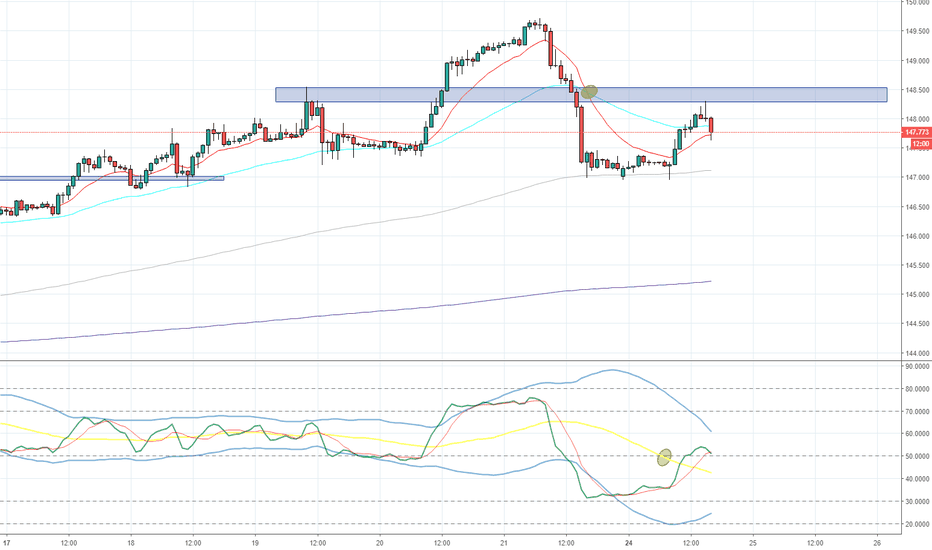Click the 148.500 price axis label

[917, 90]
